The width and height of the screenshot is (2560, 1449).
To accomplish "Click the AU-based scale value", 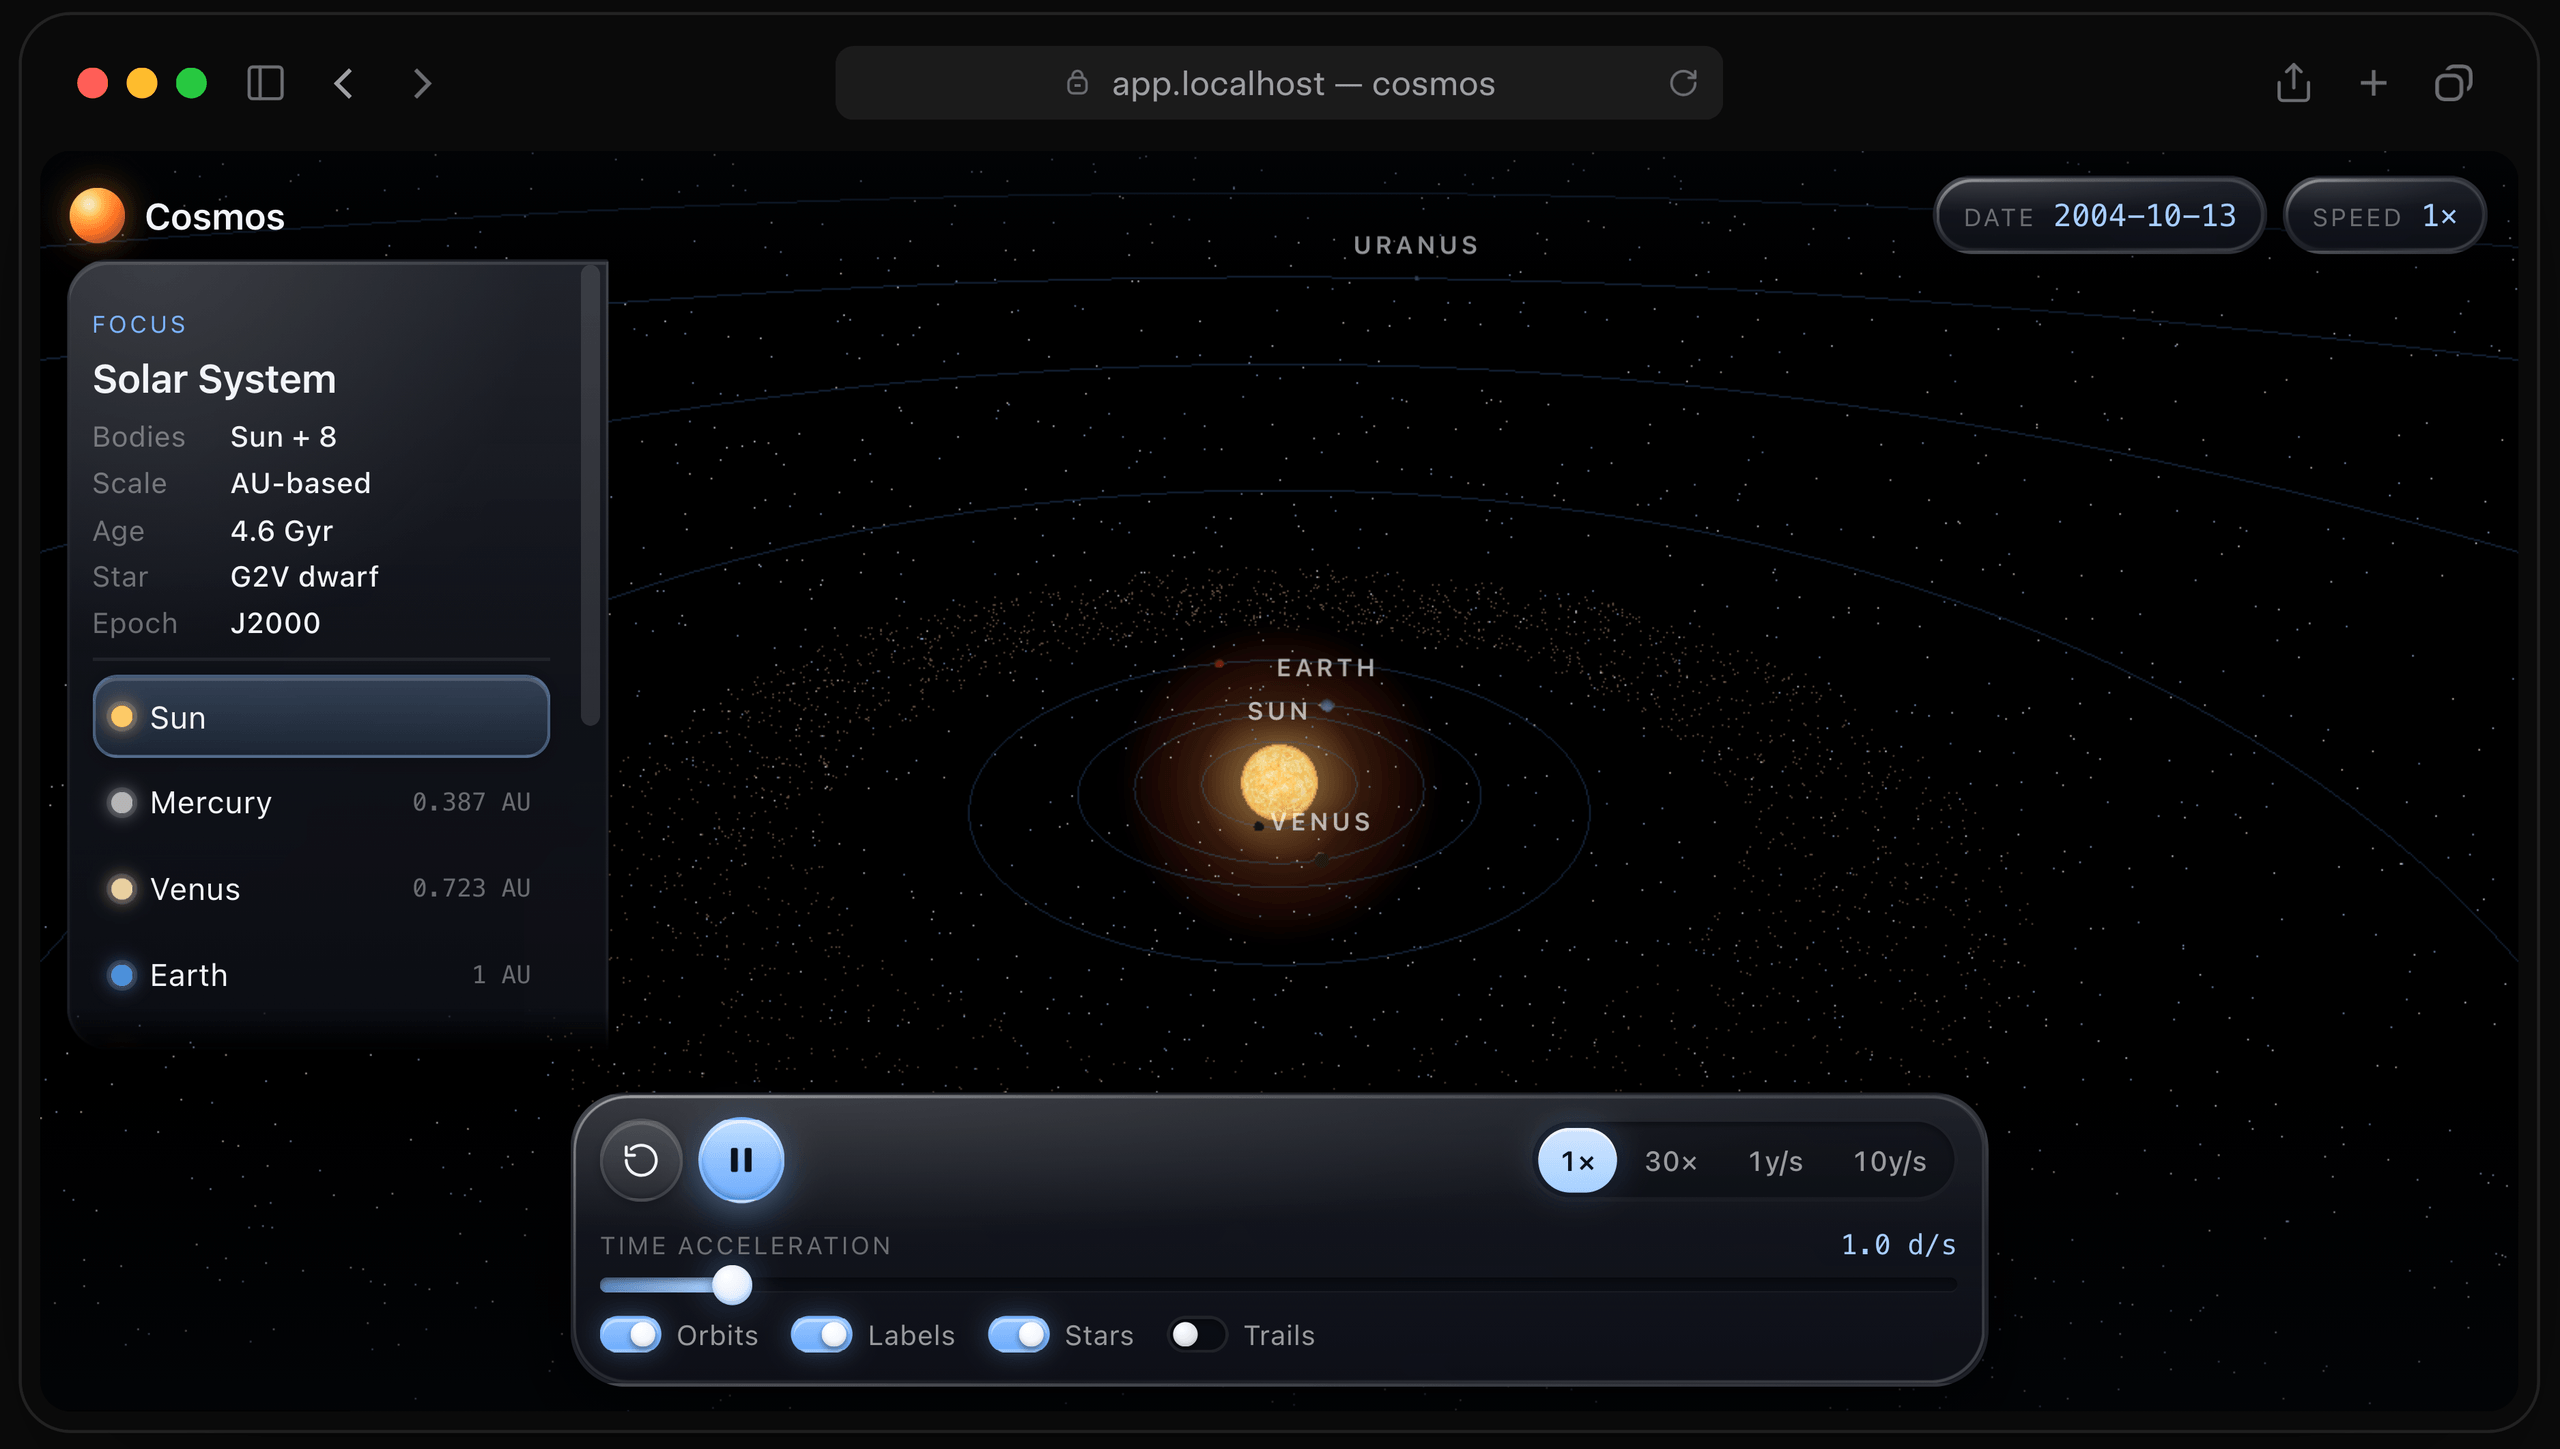I will coord(300,483).
